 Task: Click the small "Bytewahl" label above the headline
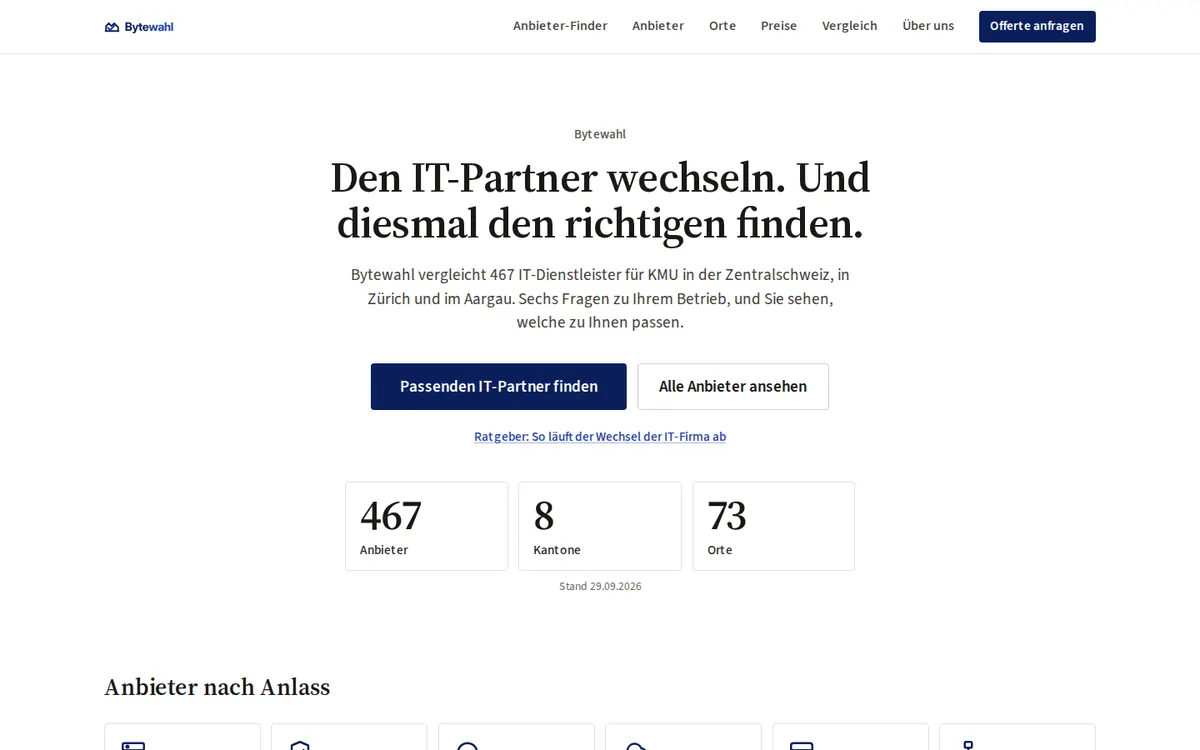coord(600,134)
